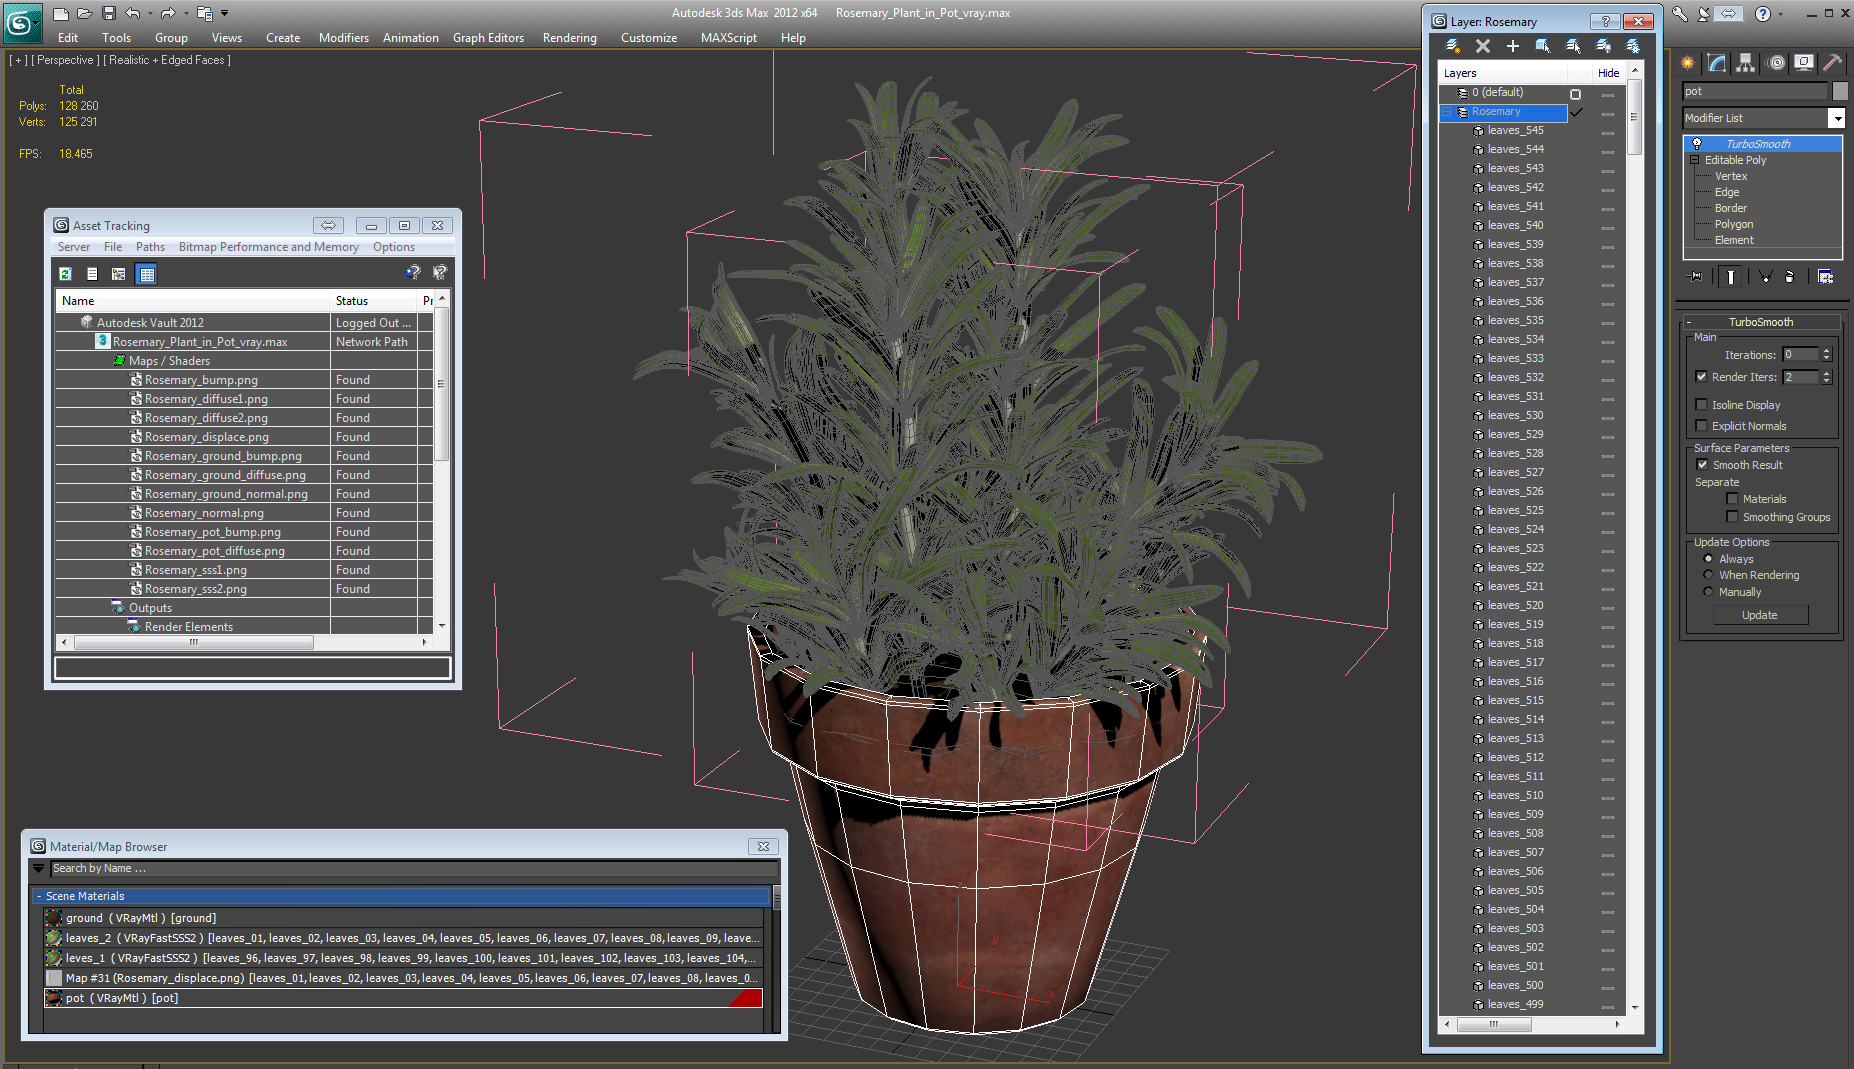Enable Explicit Normals checkbox
Viewport: 1854px width, 1069px height.
coord(1702,426)
